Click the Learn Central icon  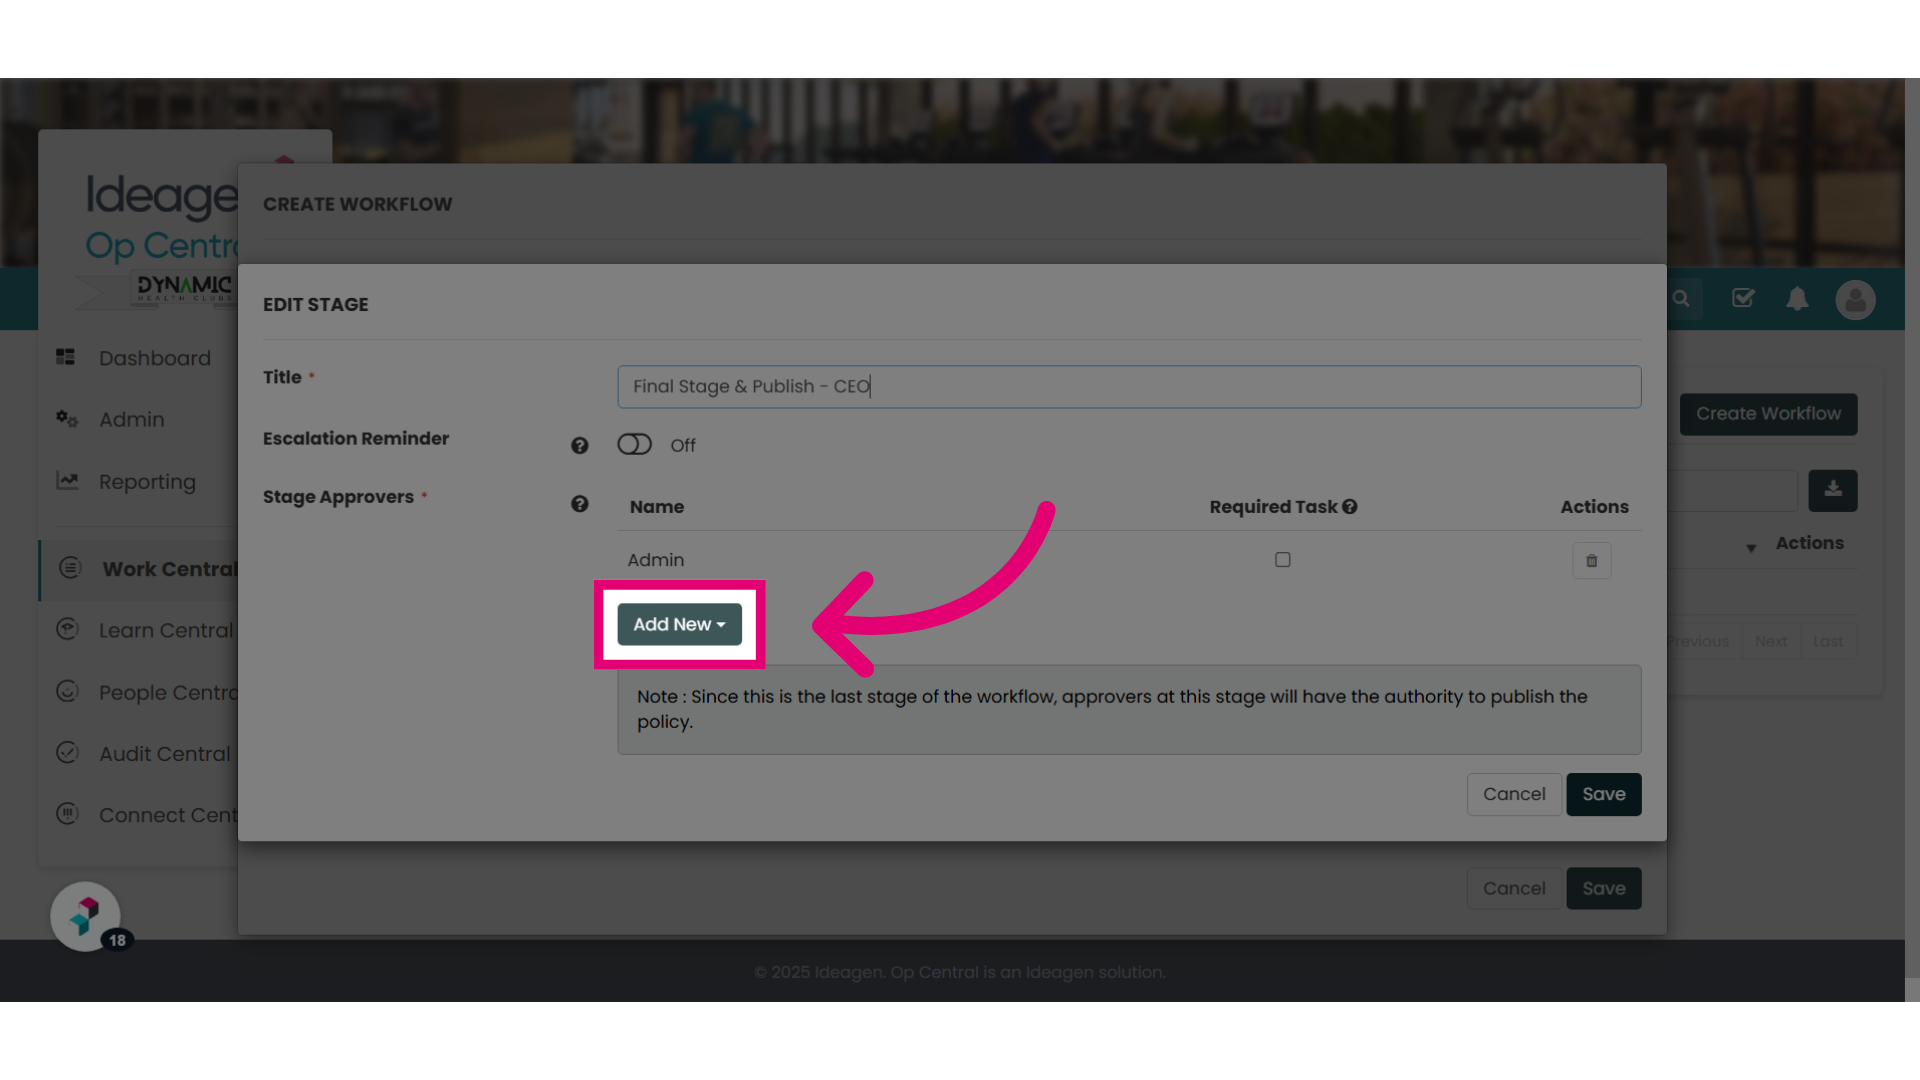point(67,629)
